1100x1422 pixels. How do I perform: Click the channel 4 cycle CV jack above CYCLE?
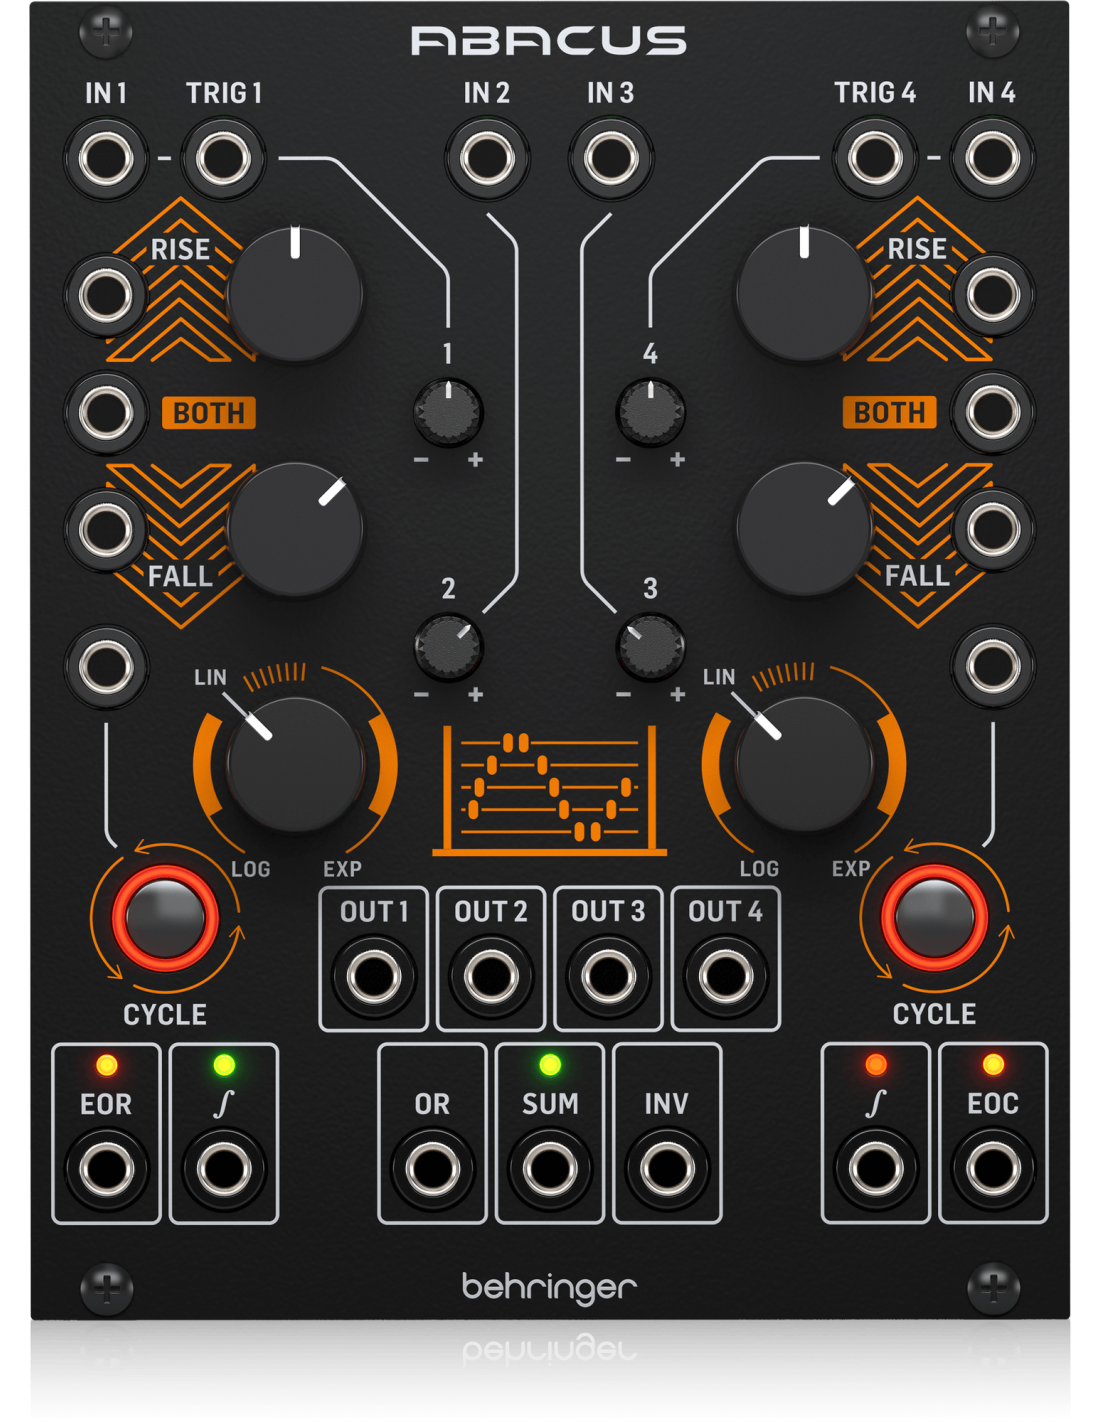click(x=992, y=667)
